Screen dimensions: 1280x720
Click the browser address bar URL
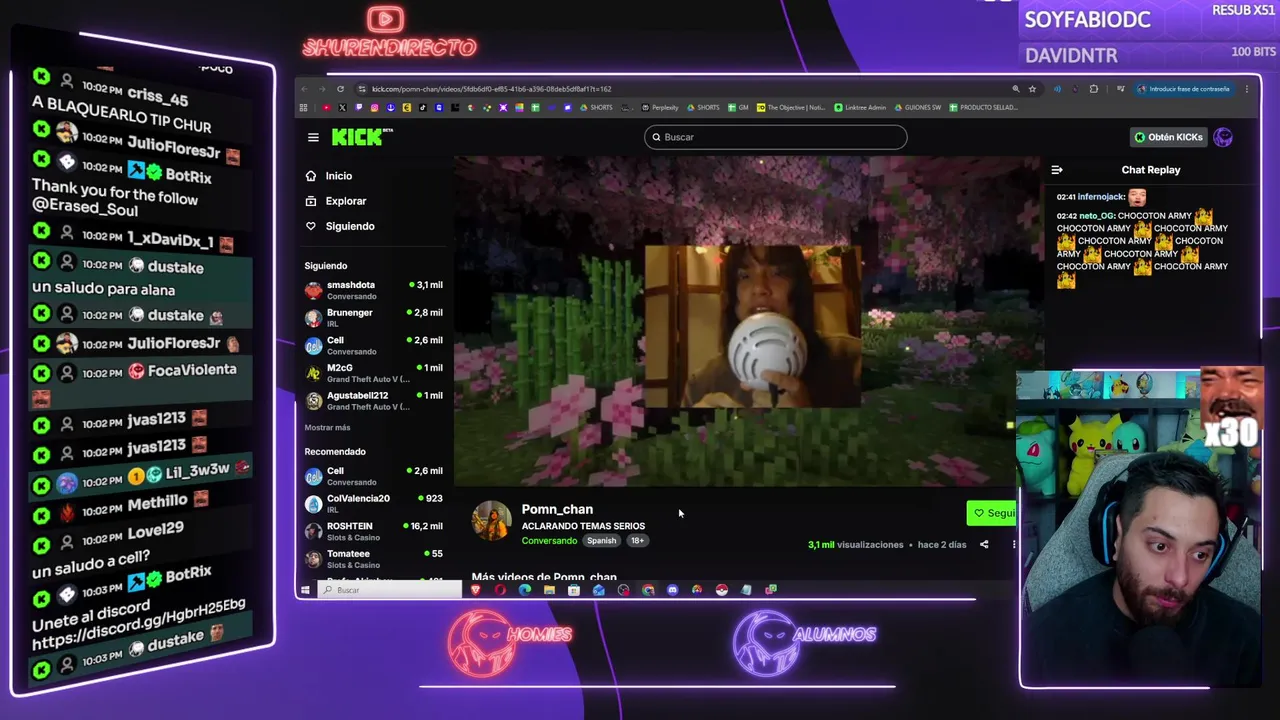point(491,89)
